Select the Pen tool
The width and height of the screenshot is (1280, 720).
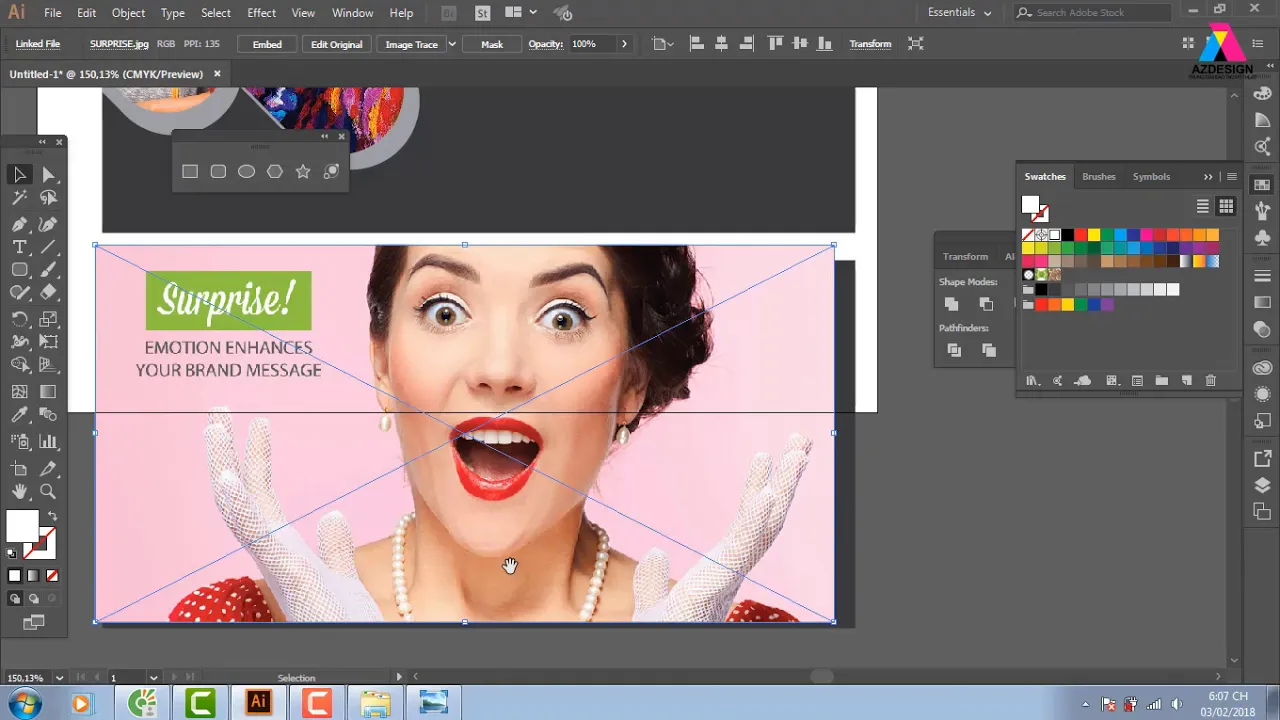click(x=19, y=224)
